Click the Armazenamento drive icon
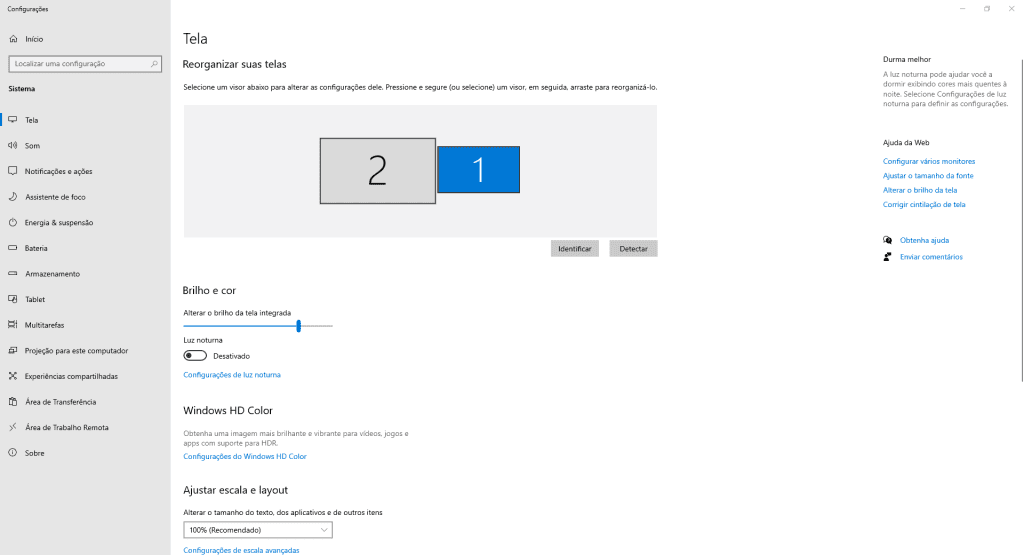Screen dimensions: 1024x555 coord(13,274)
